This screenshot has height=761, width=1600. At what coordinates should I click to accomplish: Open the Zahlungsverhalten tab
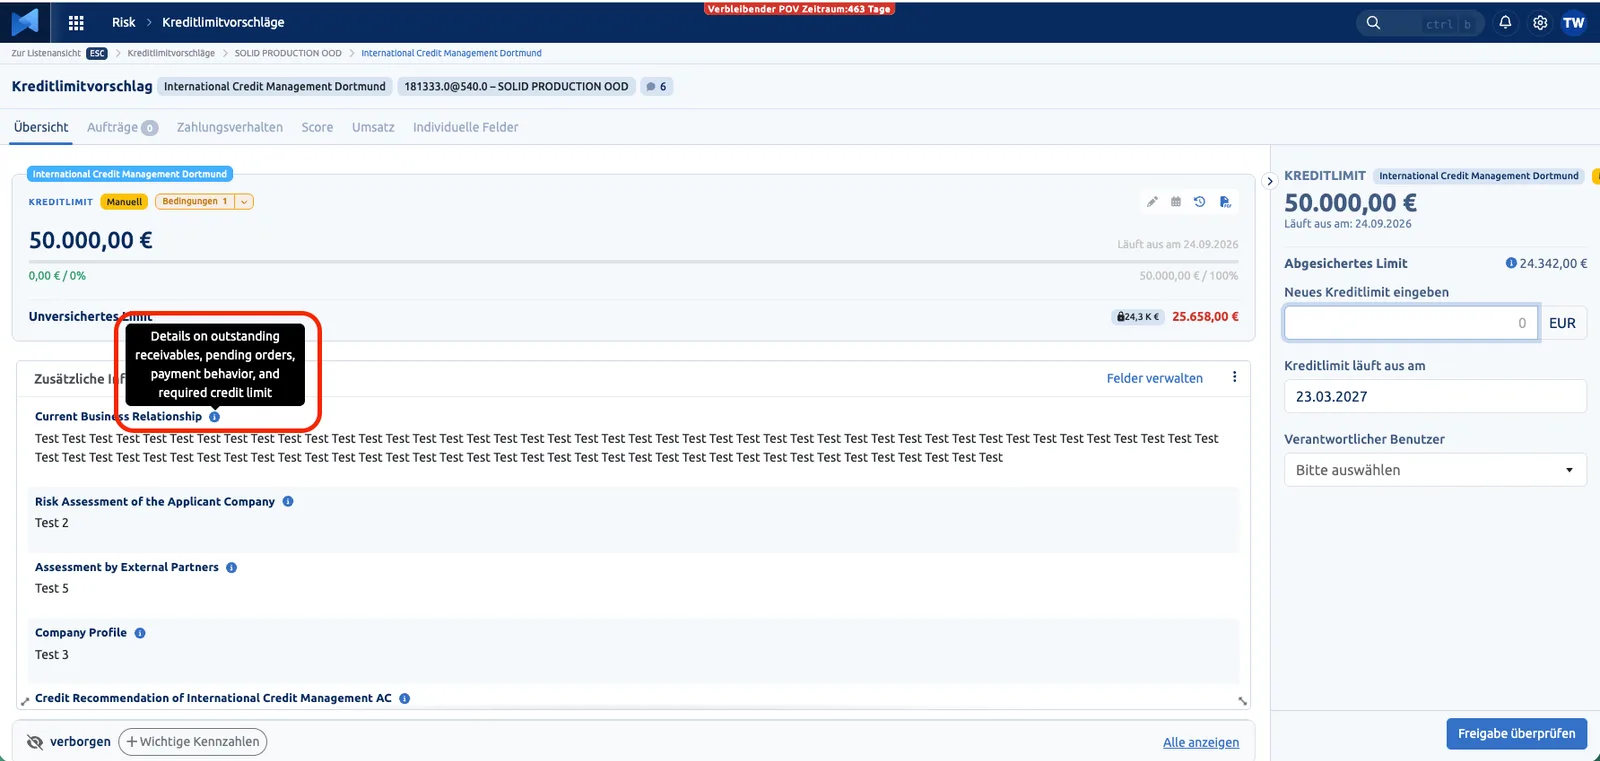[x=230, y=127]
